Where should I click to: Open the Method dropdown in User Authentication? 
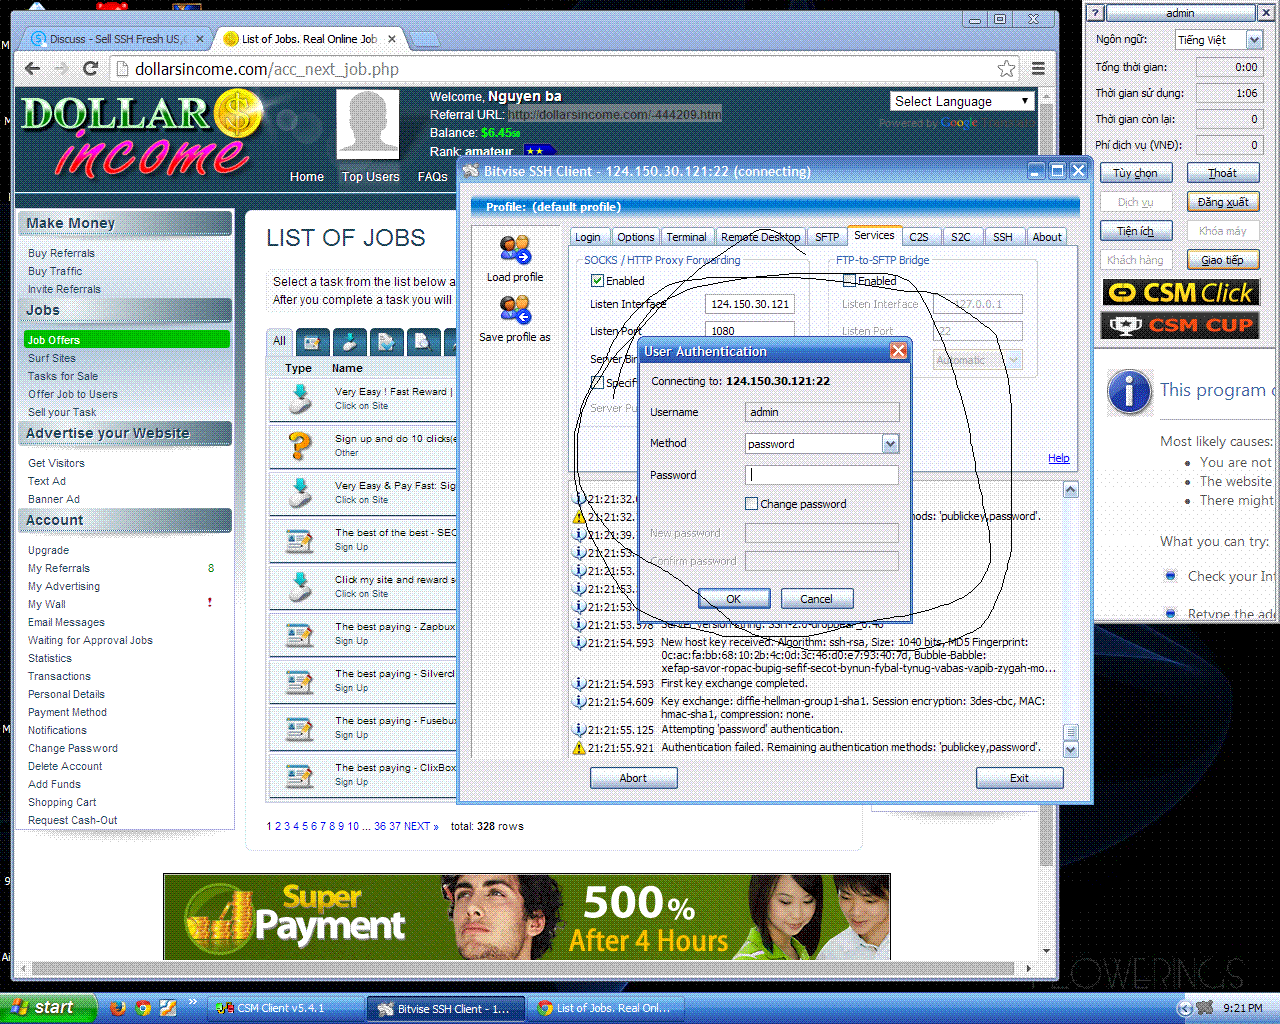(x=890, y=444)
